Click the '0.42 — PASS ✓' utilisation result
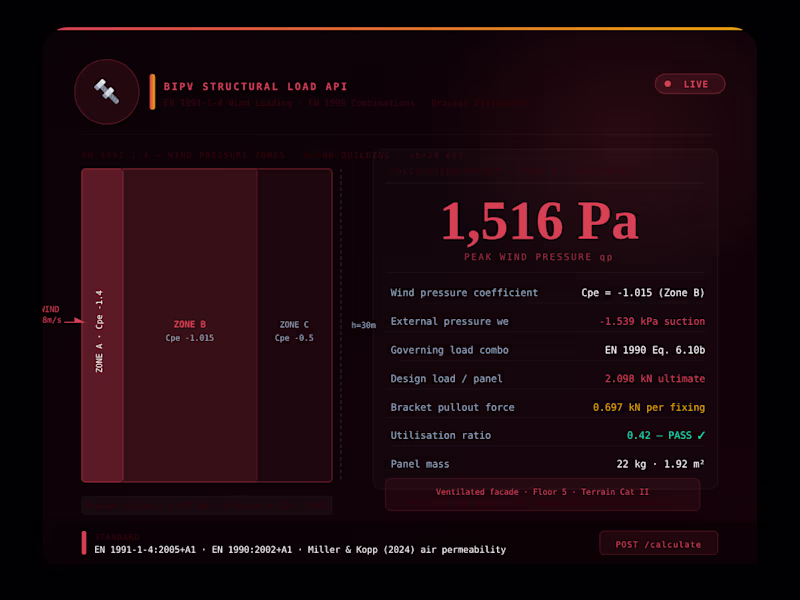Screen dimensions: 800x600 [666, 435]
